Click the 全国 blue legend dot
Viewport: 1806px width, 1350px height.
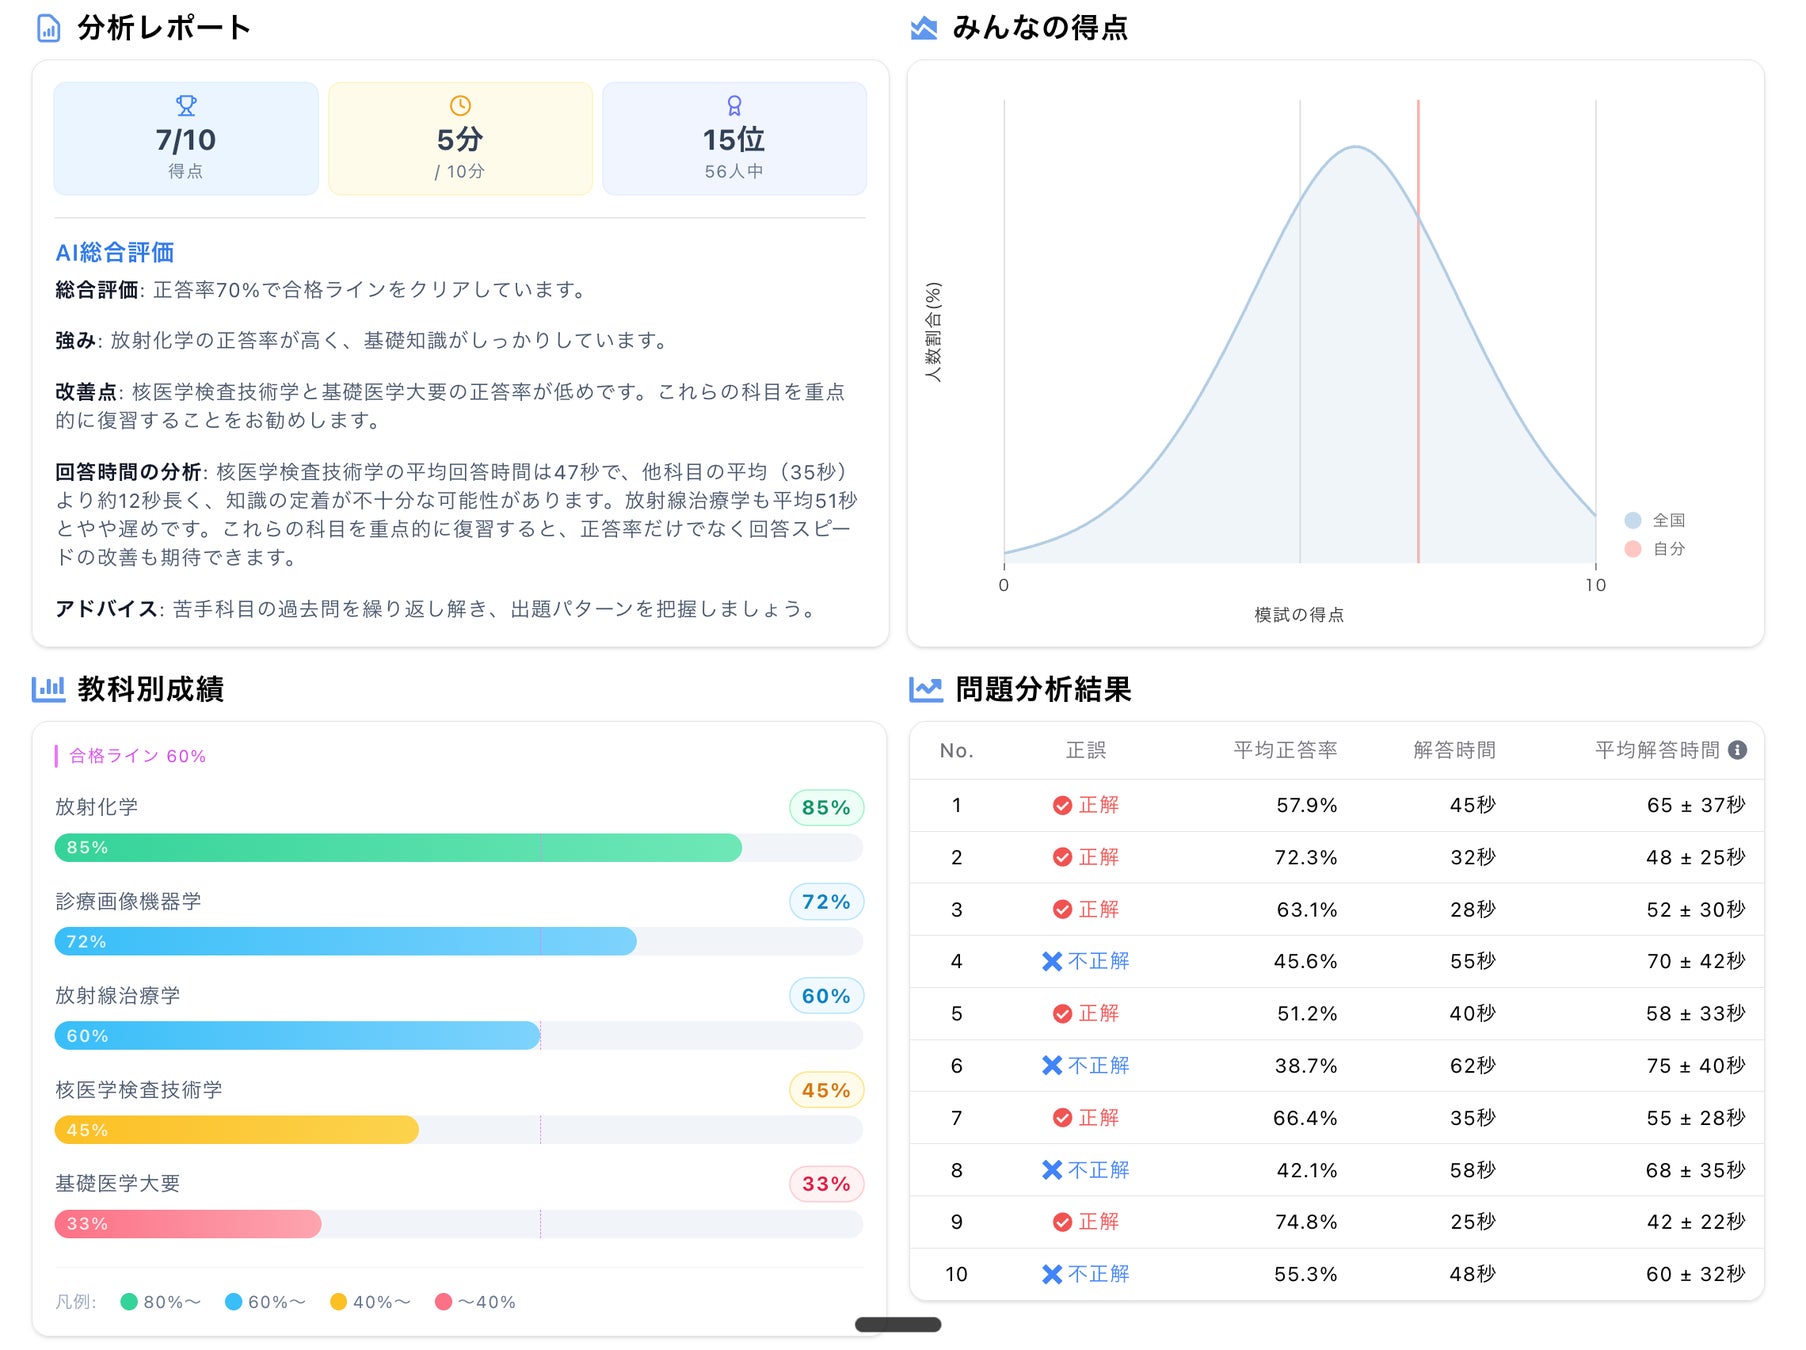[1633, 520]
